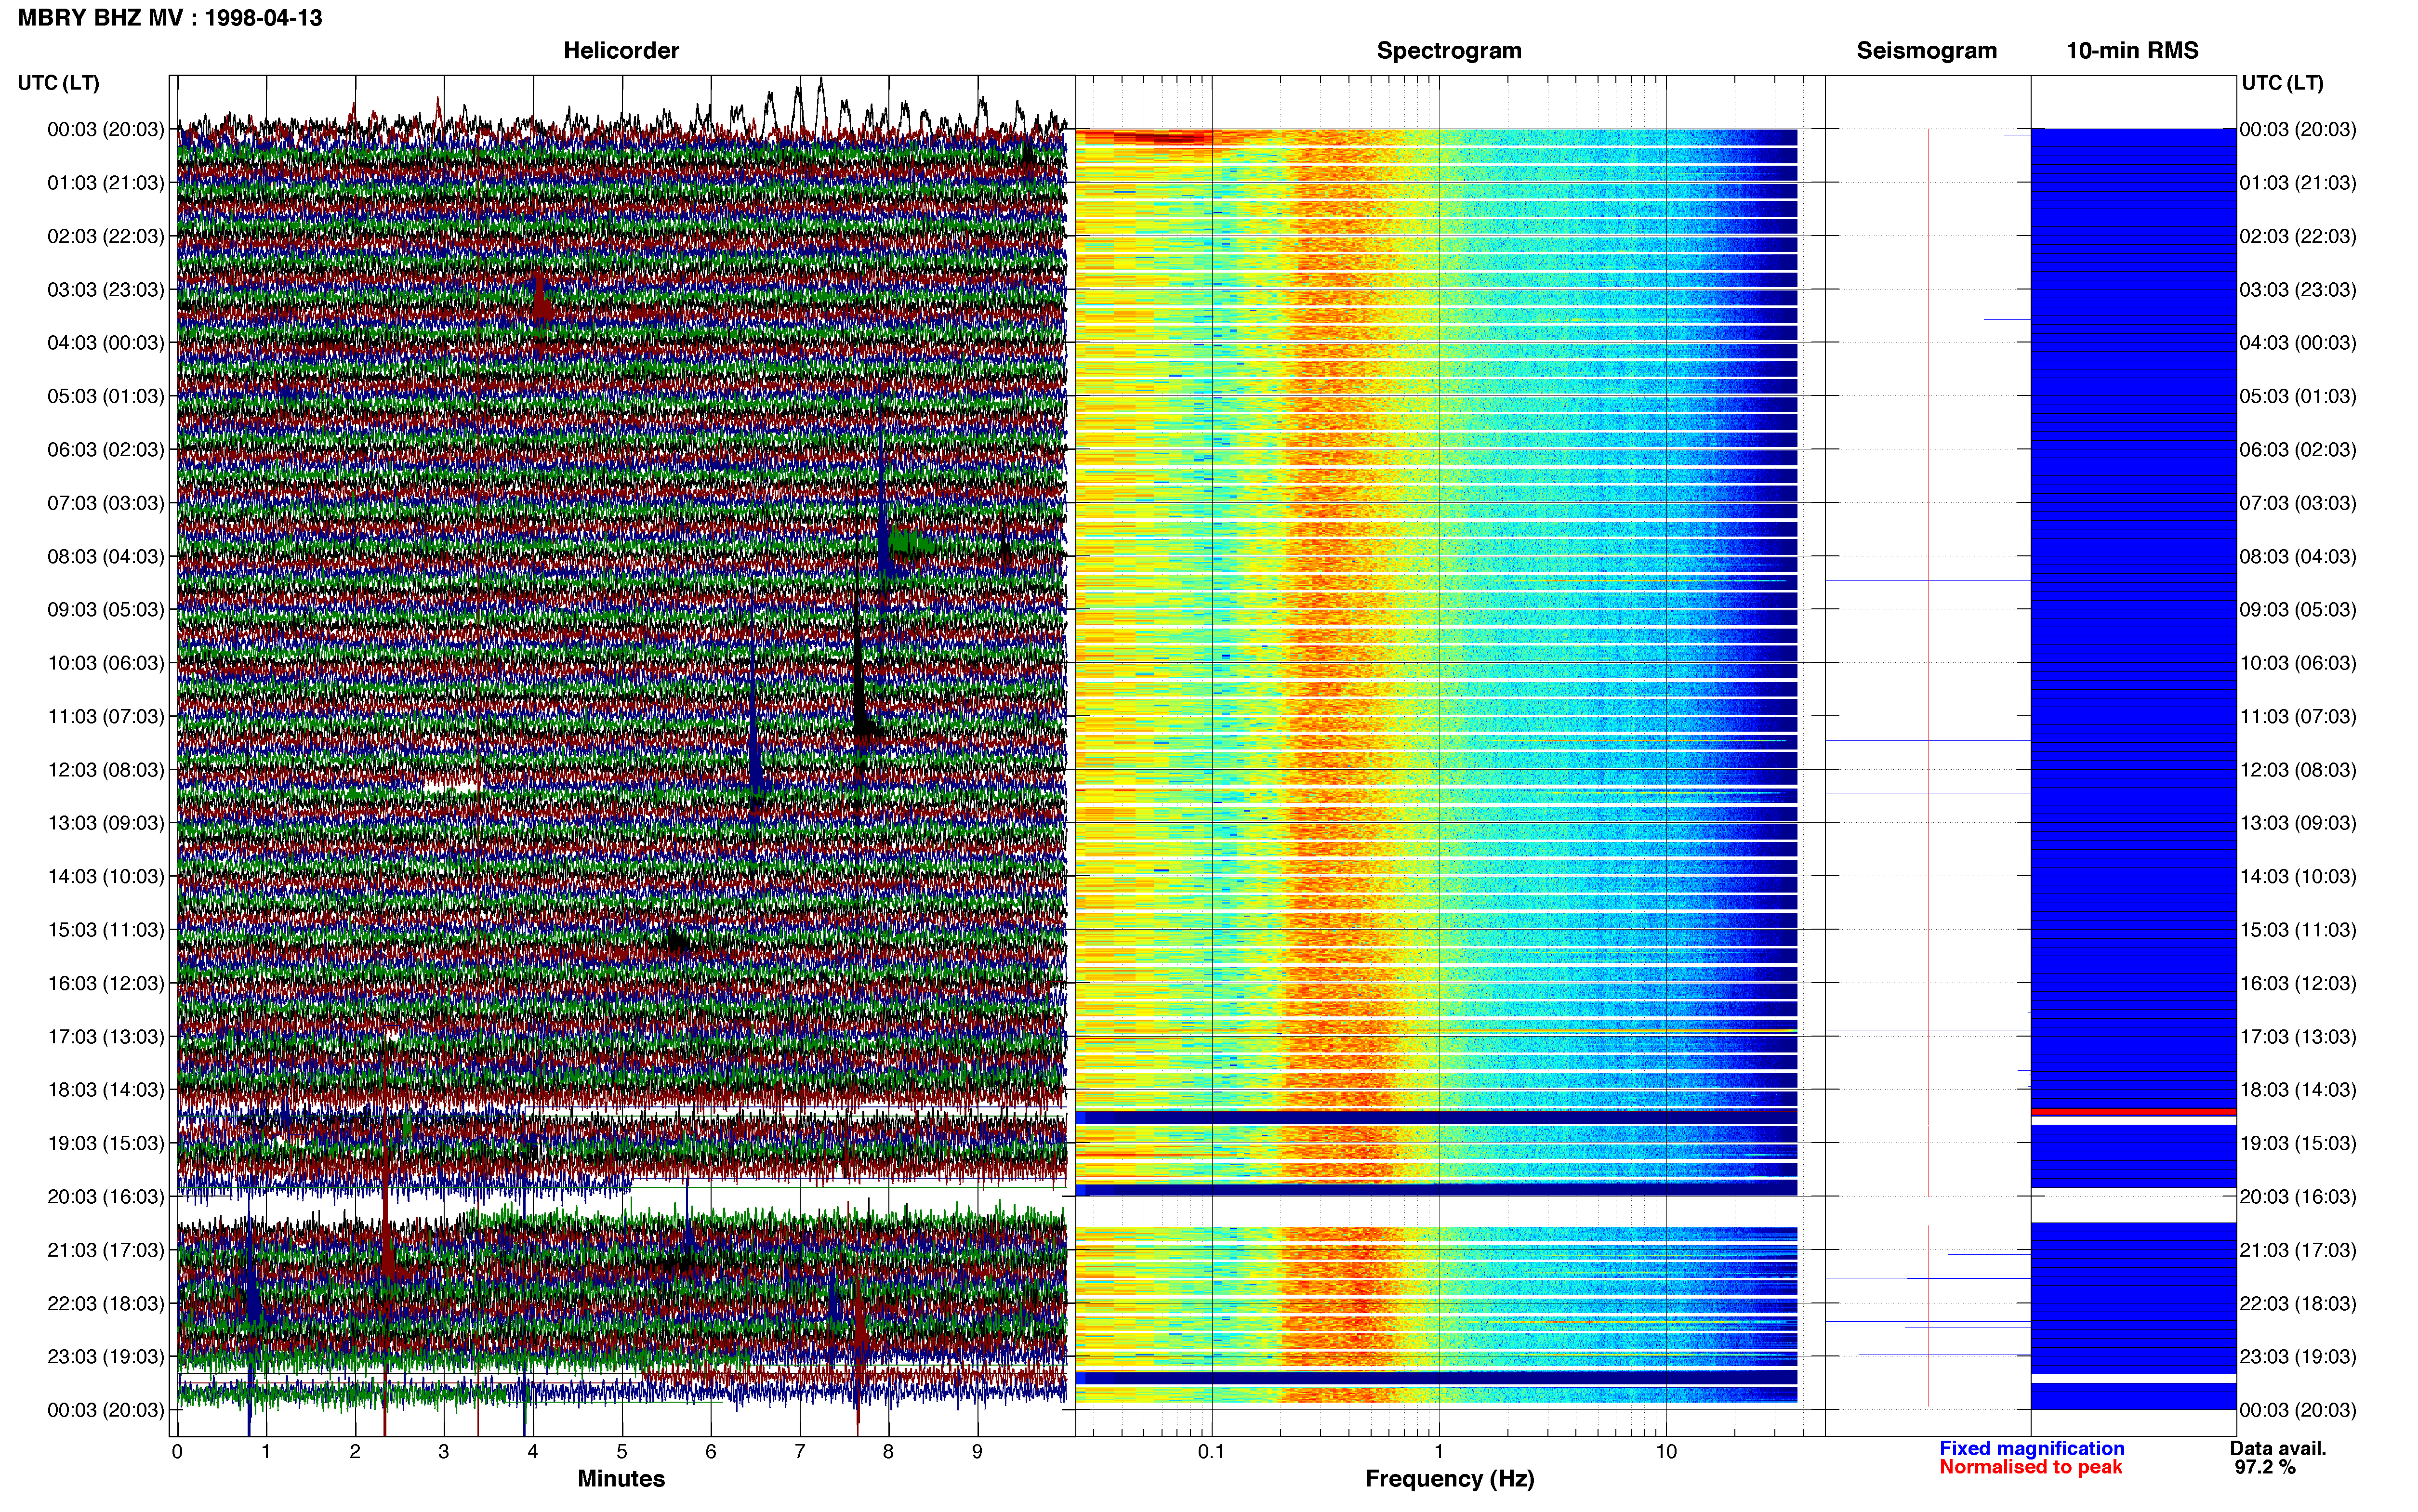Image resolution: width=2418 pixels, height=1512 pixels.
Task: Click minute tick label 0 on helicorder axis
Action: pyautogui.click(x=177, y=1451)
